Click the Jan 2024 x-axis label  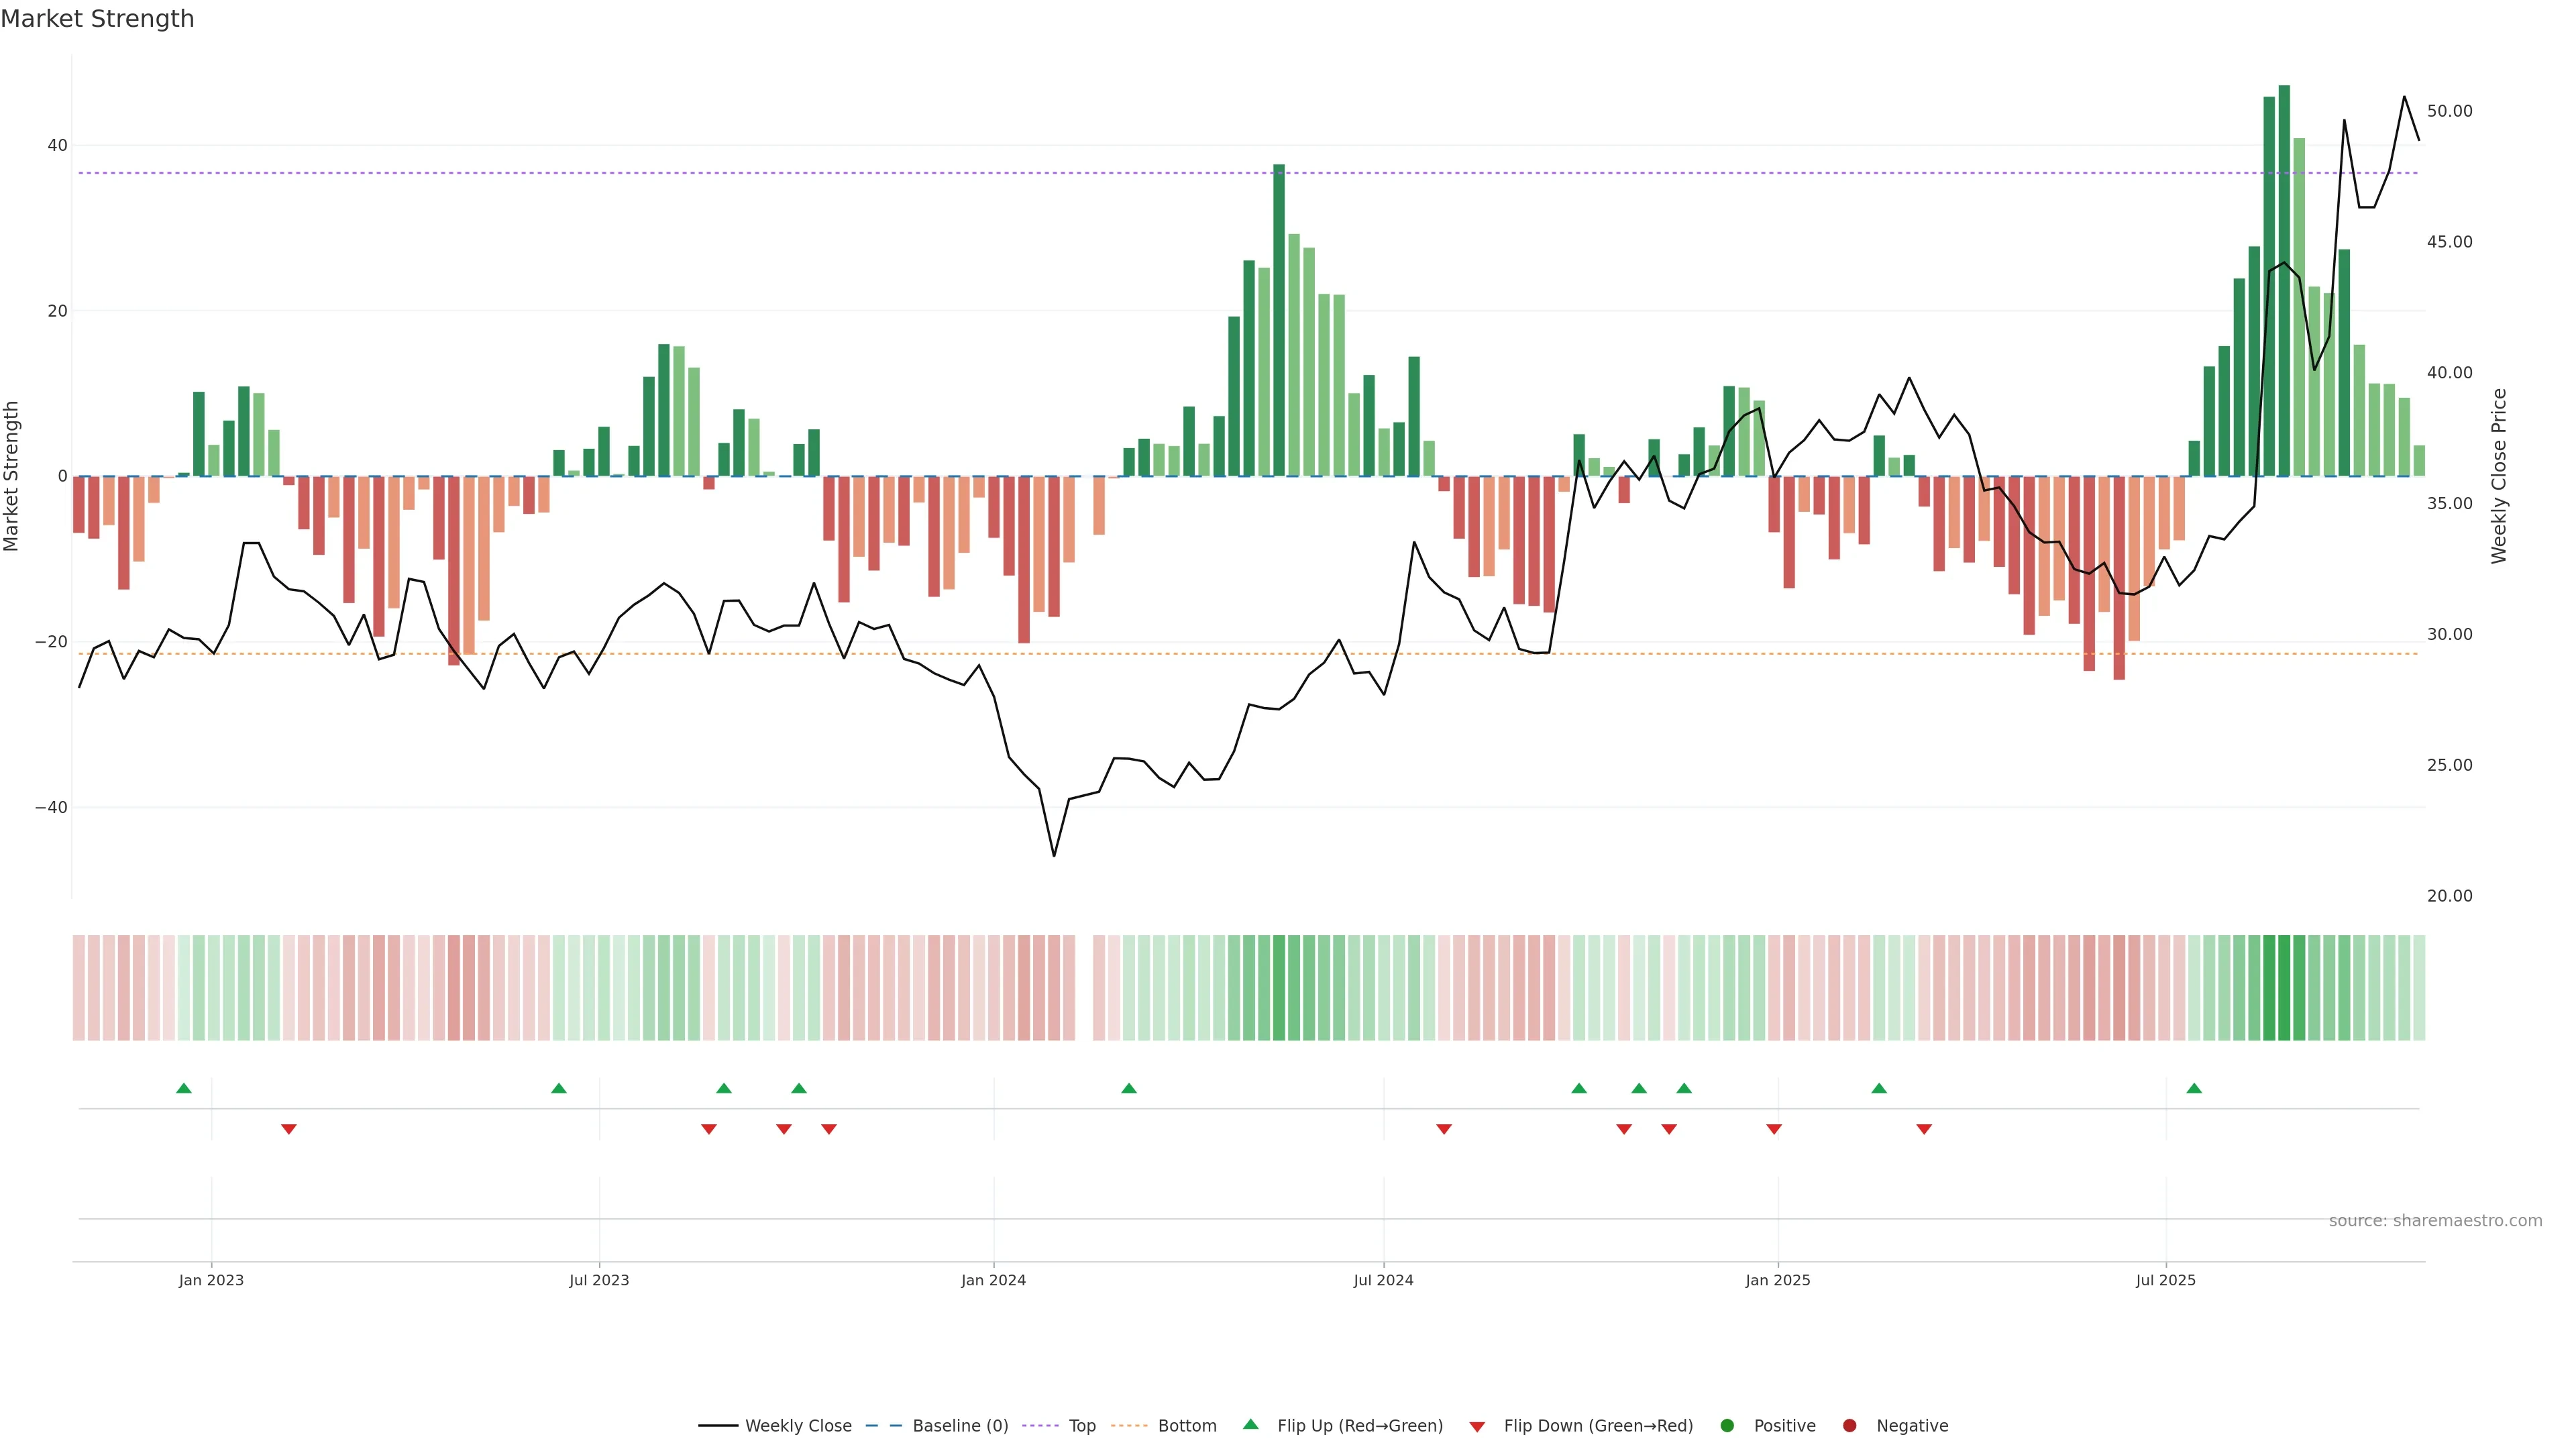point(993,1280)
